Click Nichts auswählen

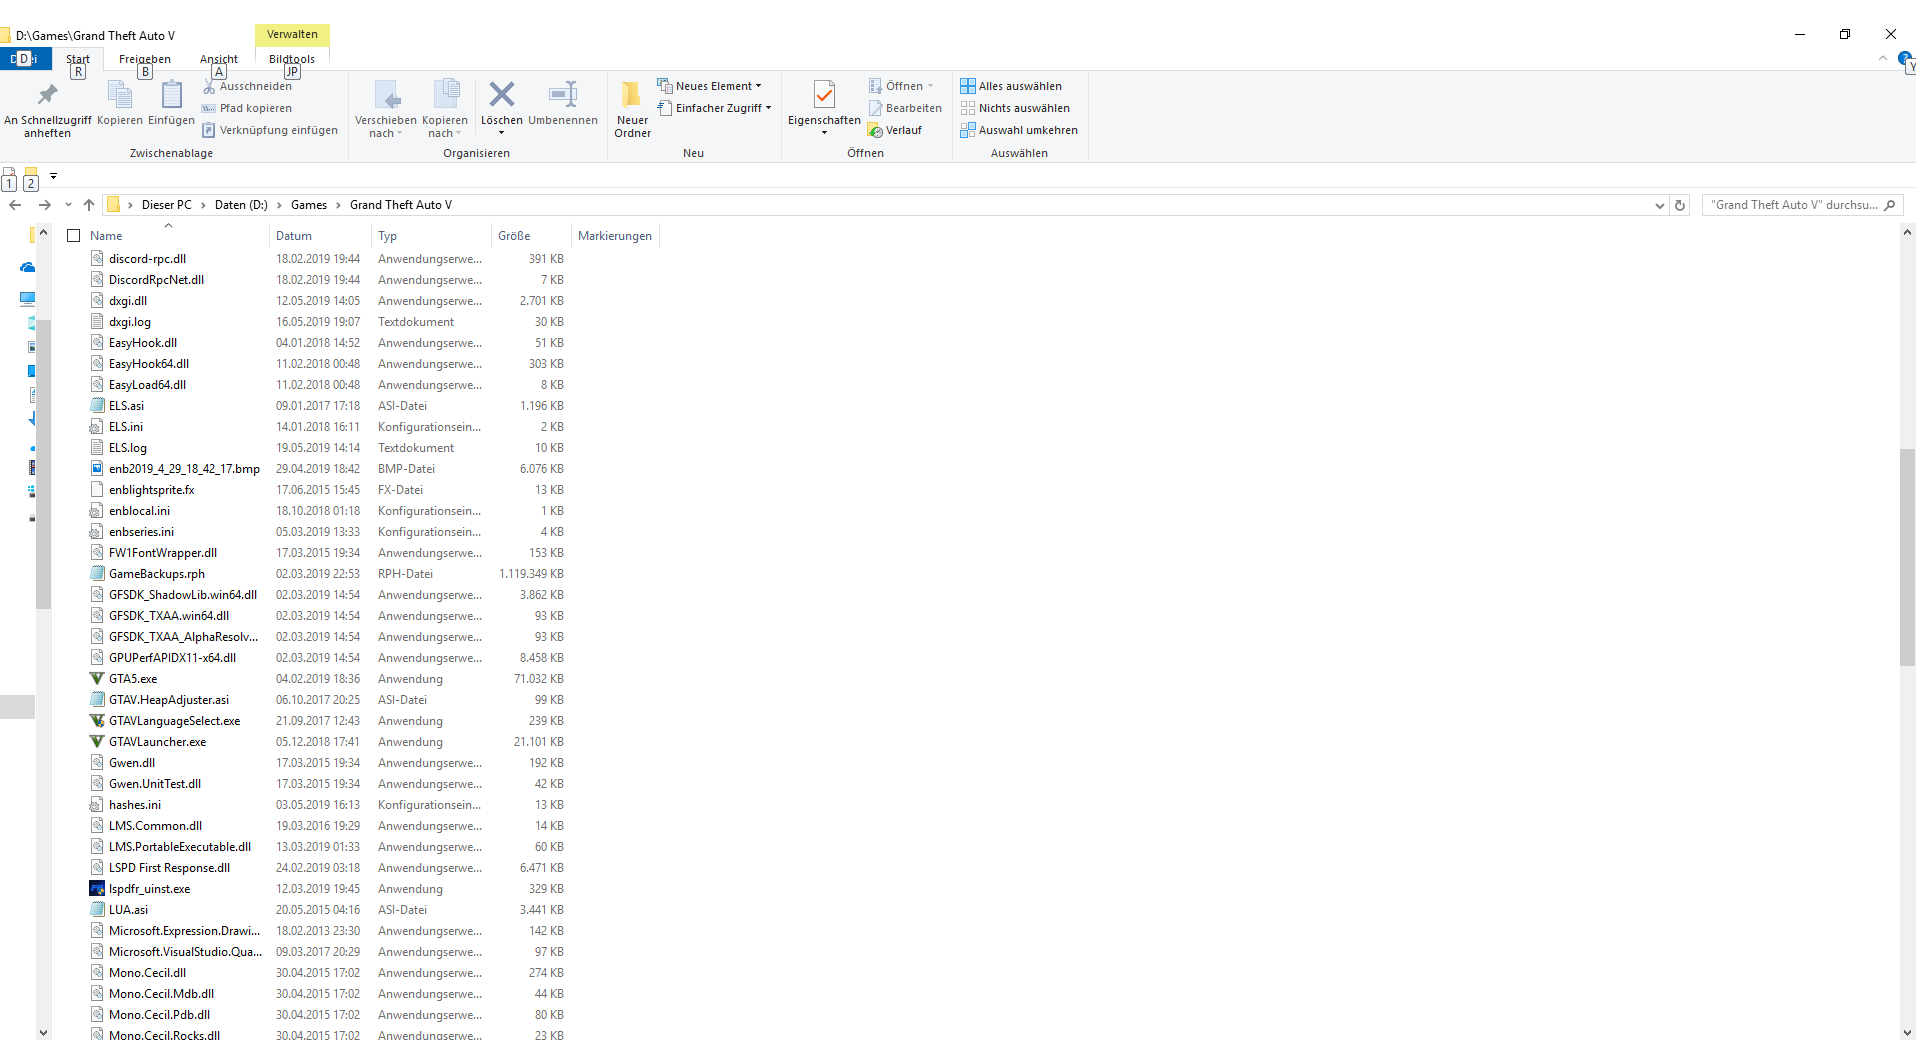1015,108
